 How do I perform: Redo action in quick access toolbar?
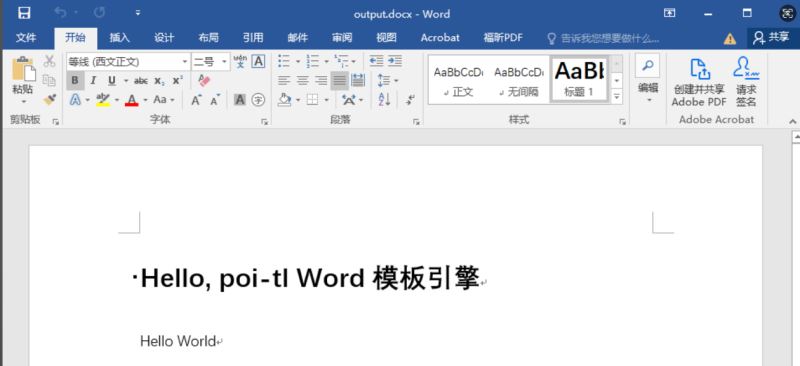pos(99,13)
